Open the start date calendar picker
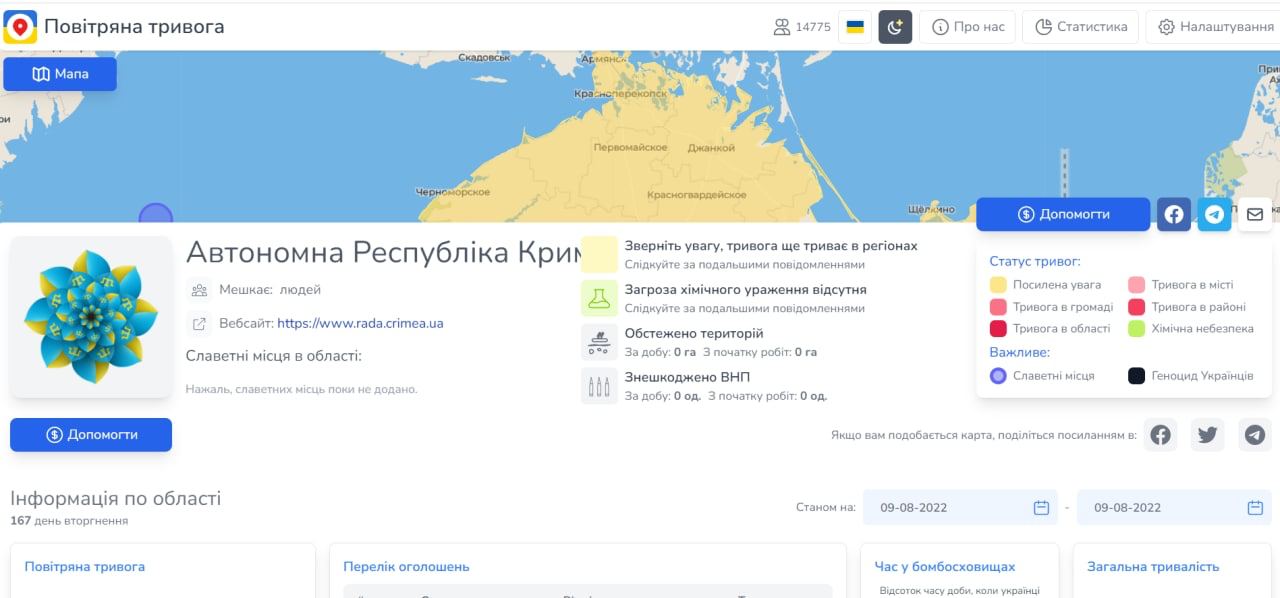The width and height of the screenshot is (1280, 598). coord(1041,507)
